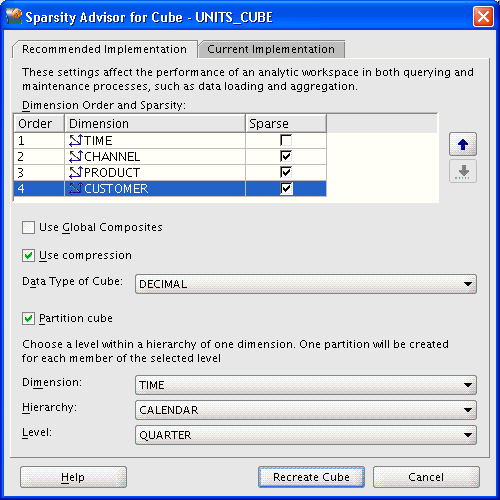500x500 pixels.
Task: Toggle the Sparse checkbox for TIME
Action: tap(286, 140)
